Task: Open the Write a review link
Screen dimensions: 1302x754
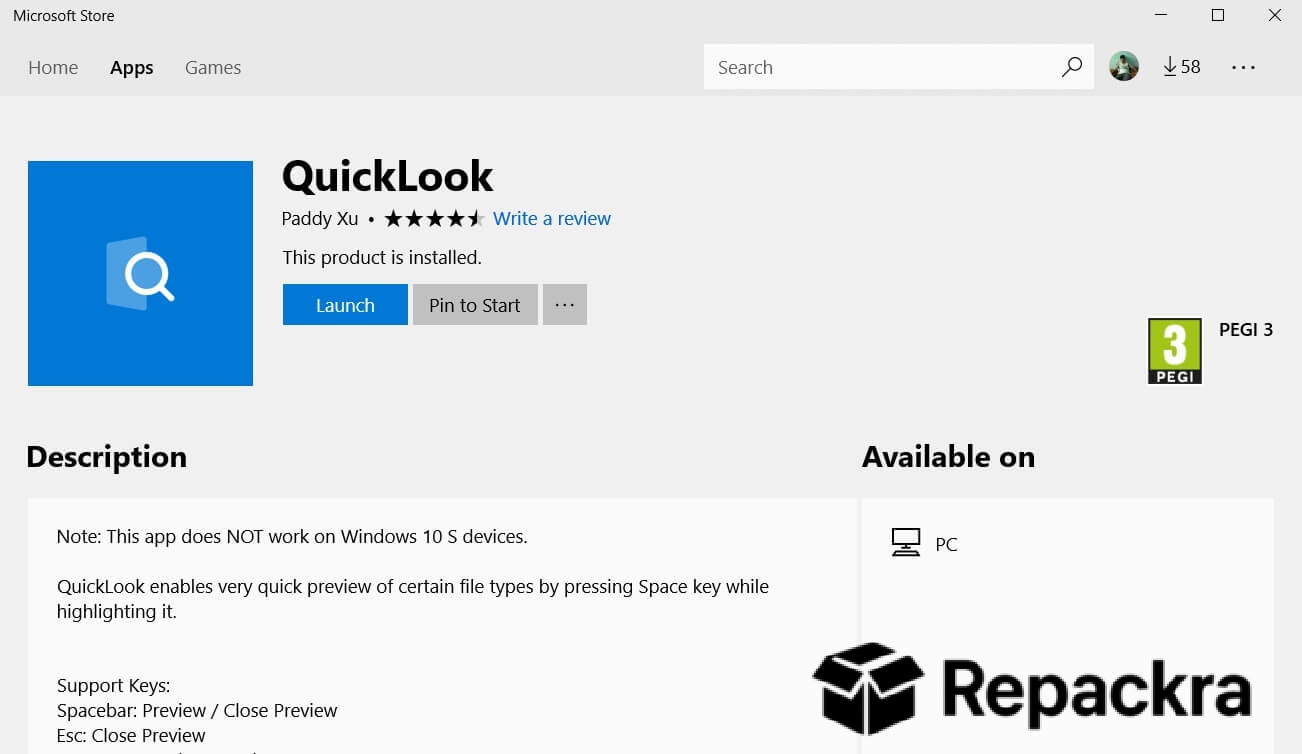Action: 552,218
